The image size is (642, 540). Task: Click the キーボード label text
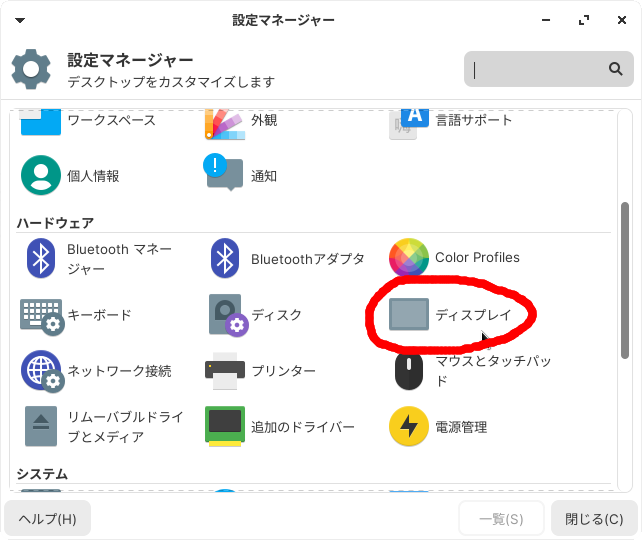click(x=99, y=315)
